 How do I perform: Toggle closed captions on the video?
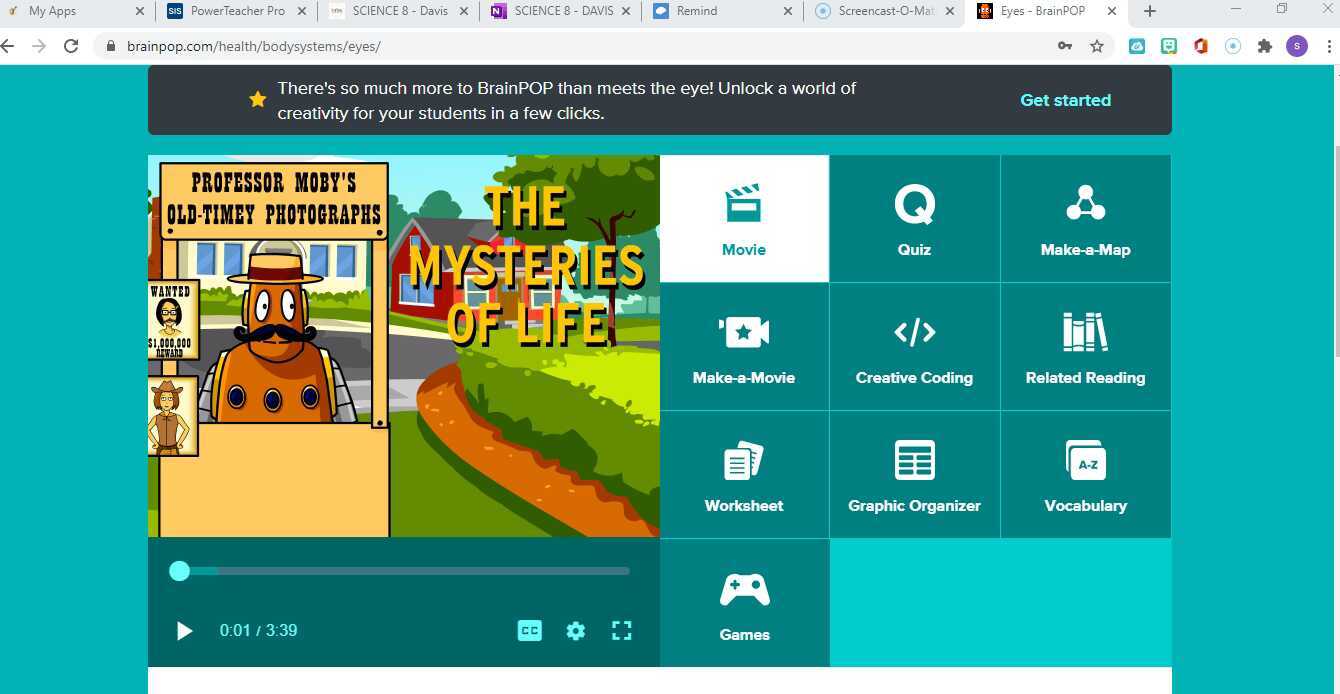529,630
